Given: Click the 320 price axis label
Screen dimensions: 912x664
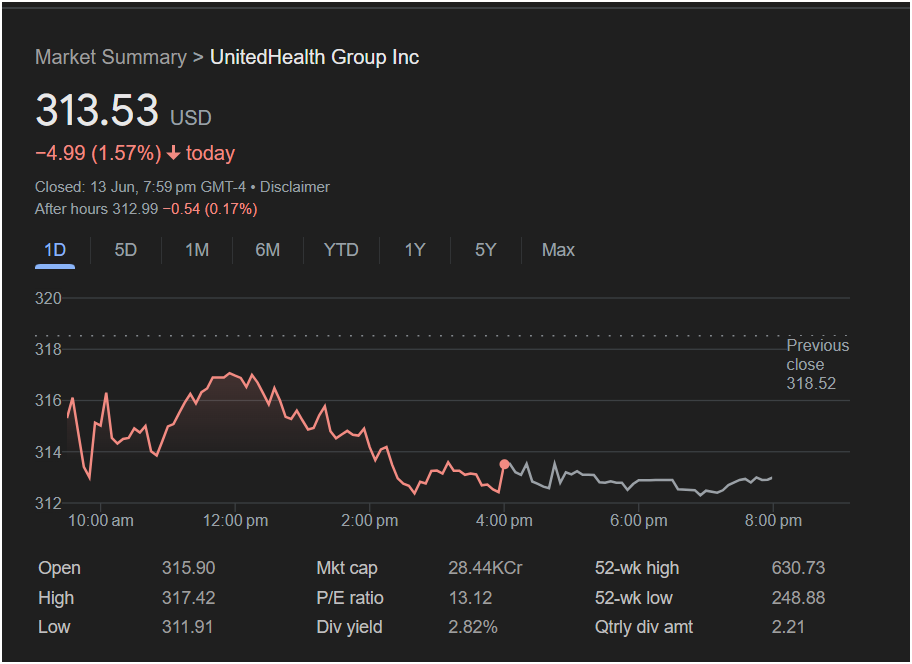Looking at the screenshot, I should [x=48, y=298].
